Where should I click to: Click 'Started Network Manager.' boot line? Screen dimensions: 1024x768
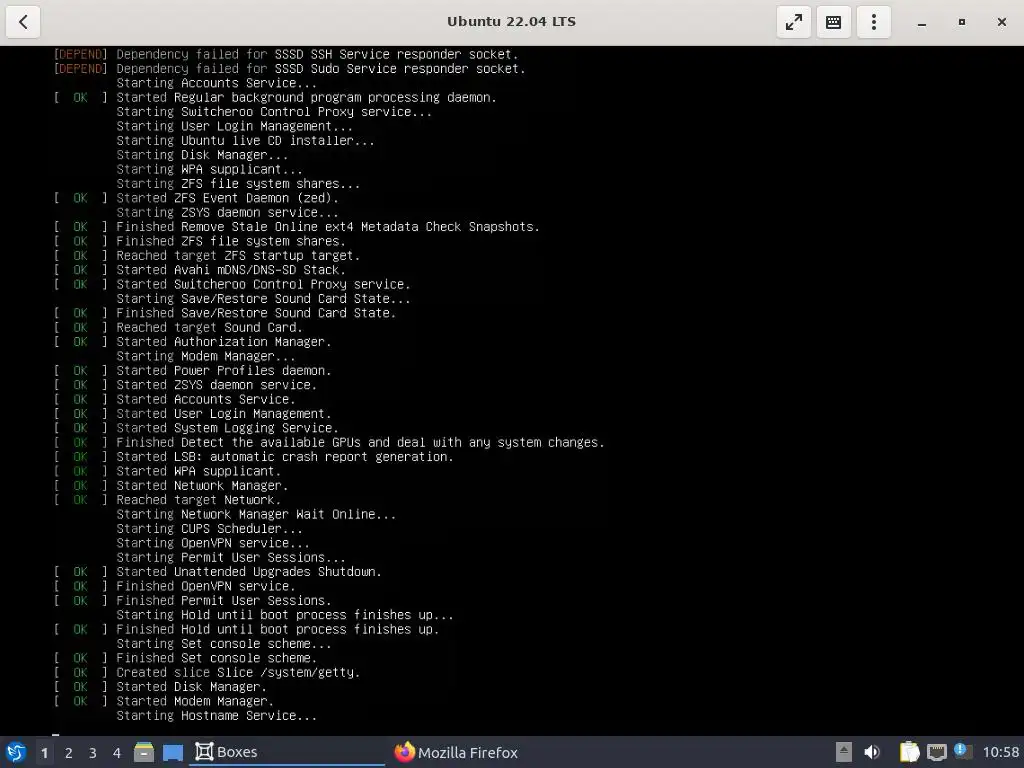pos(202,486)
